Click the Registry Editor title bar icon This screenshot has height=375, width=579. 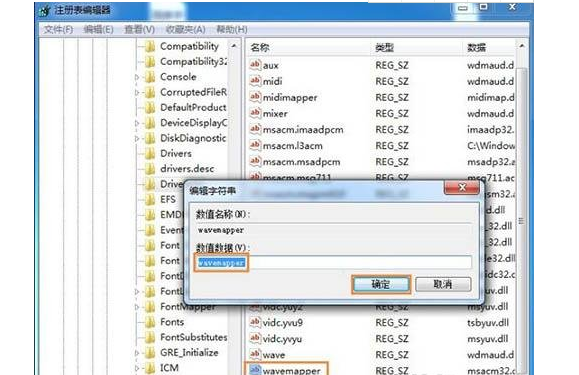tap(44, 11)
